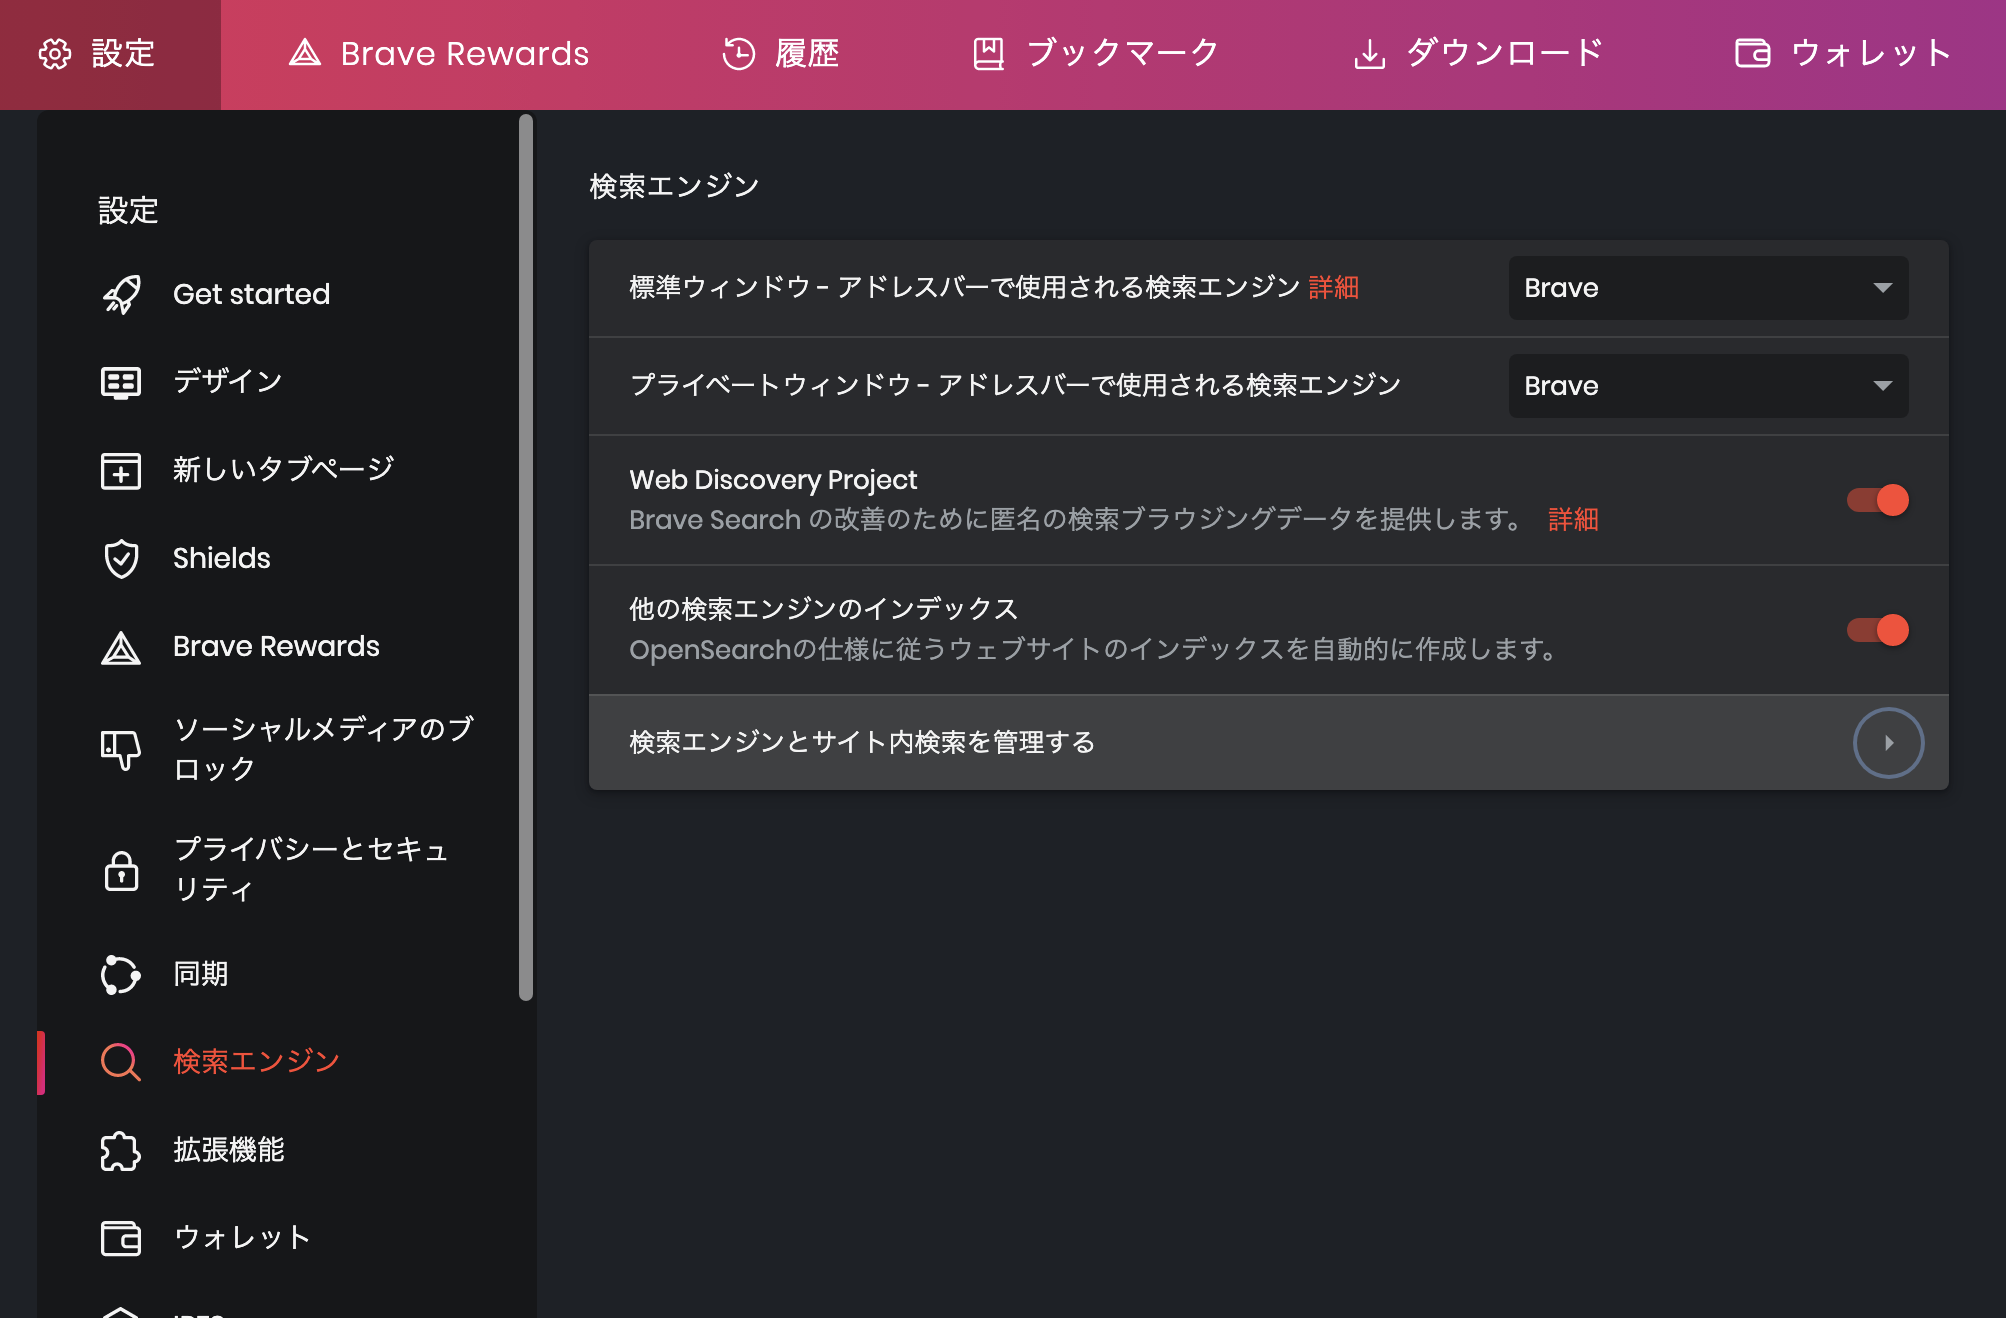
Task: Click the ソーシャルメディアのブロック thumbs-down icon
Action: [120, 749]
